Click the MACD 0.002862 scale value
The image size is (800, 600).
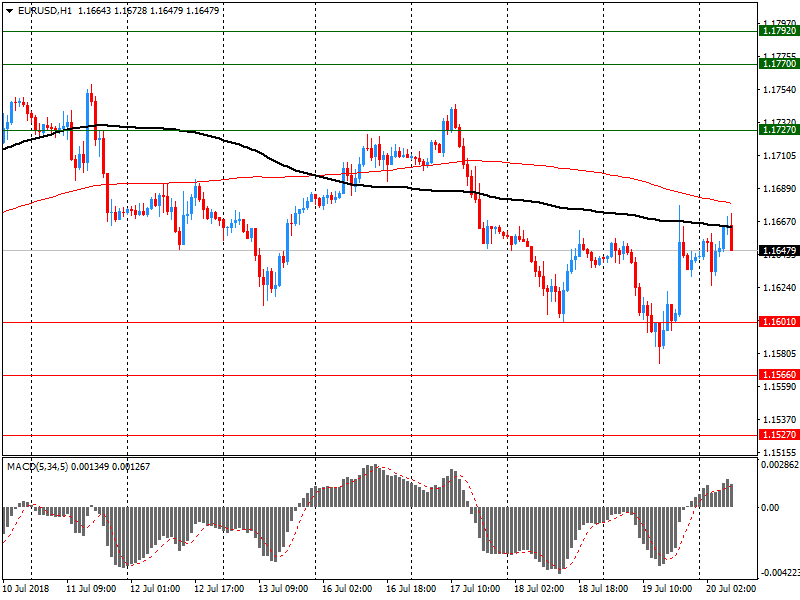[x=780, y=465]
